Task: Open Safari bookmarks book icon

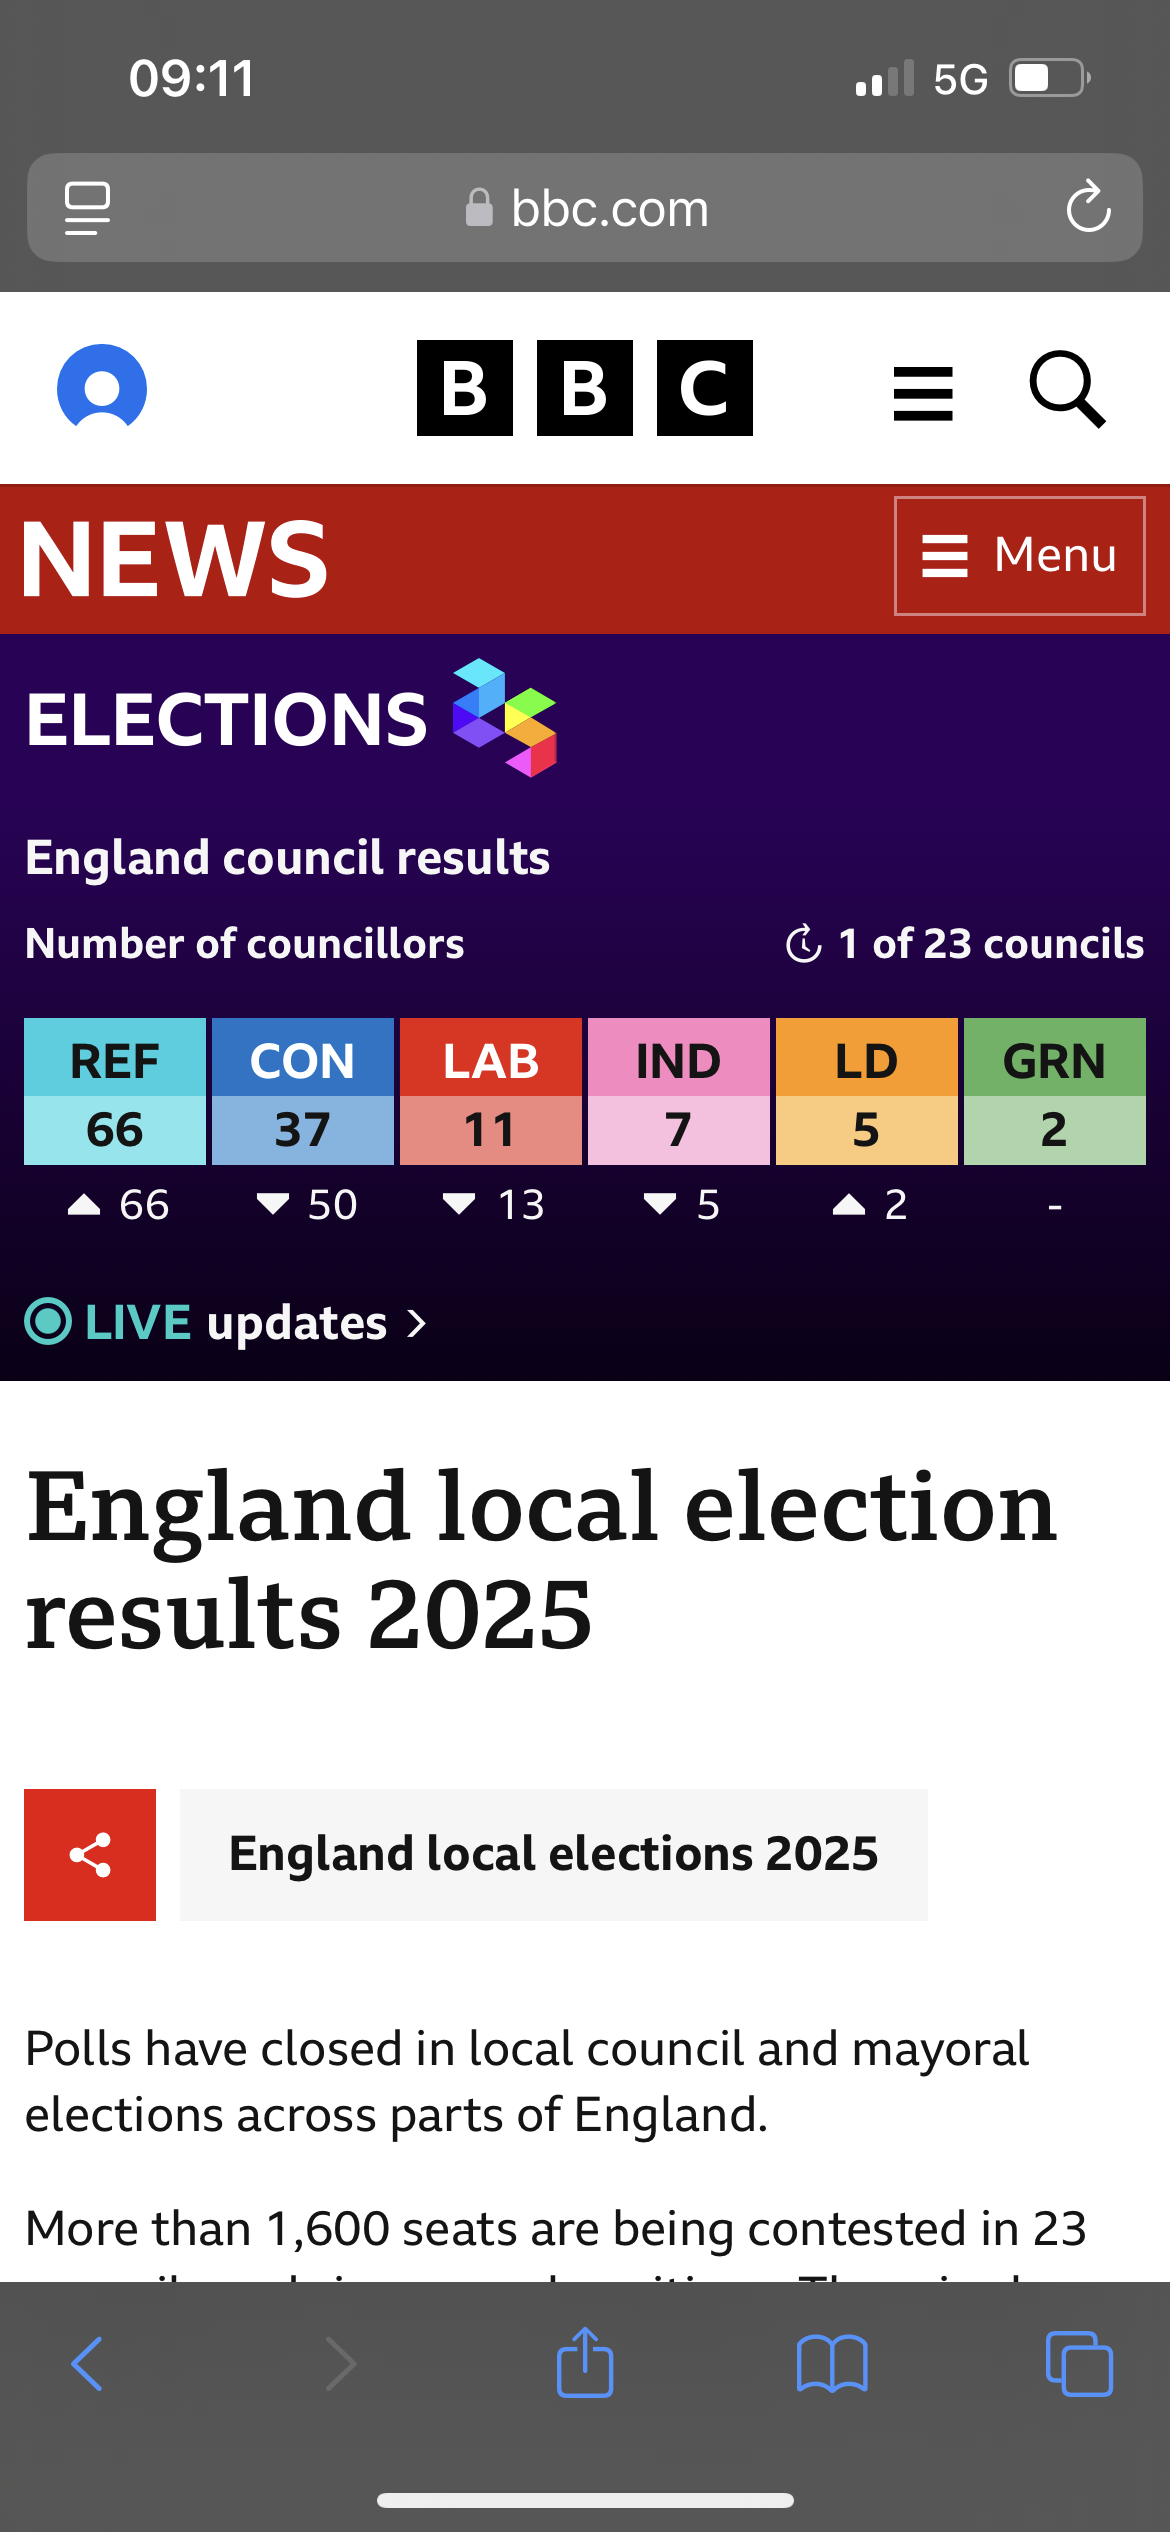Action: [x=832, y=2364]
